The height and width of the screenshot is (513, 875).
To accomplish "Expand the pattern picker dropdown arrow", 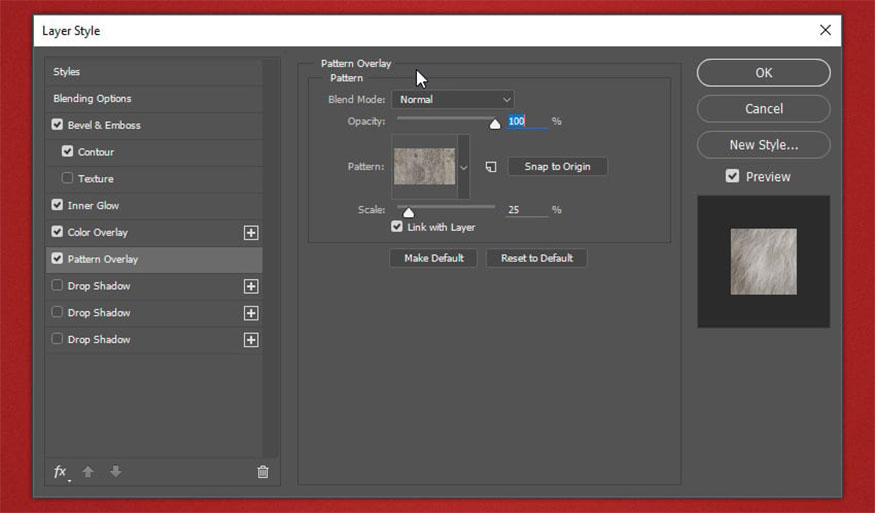I will [x=463, y=167].
